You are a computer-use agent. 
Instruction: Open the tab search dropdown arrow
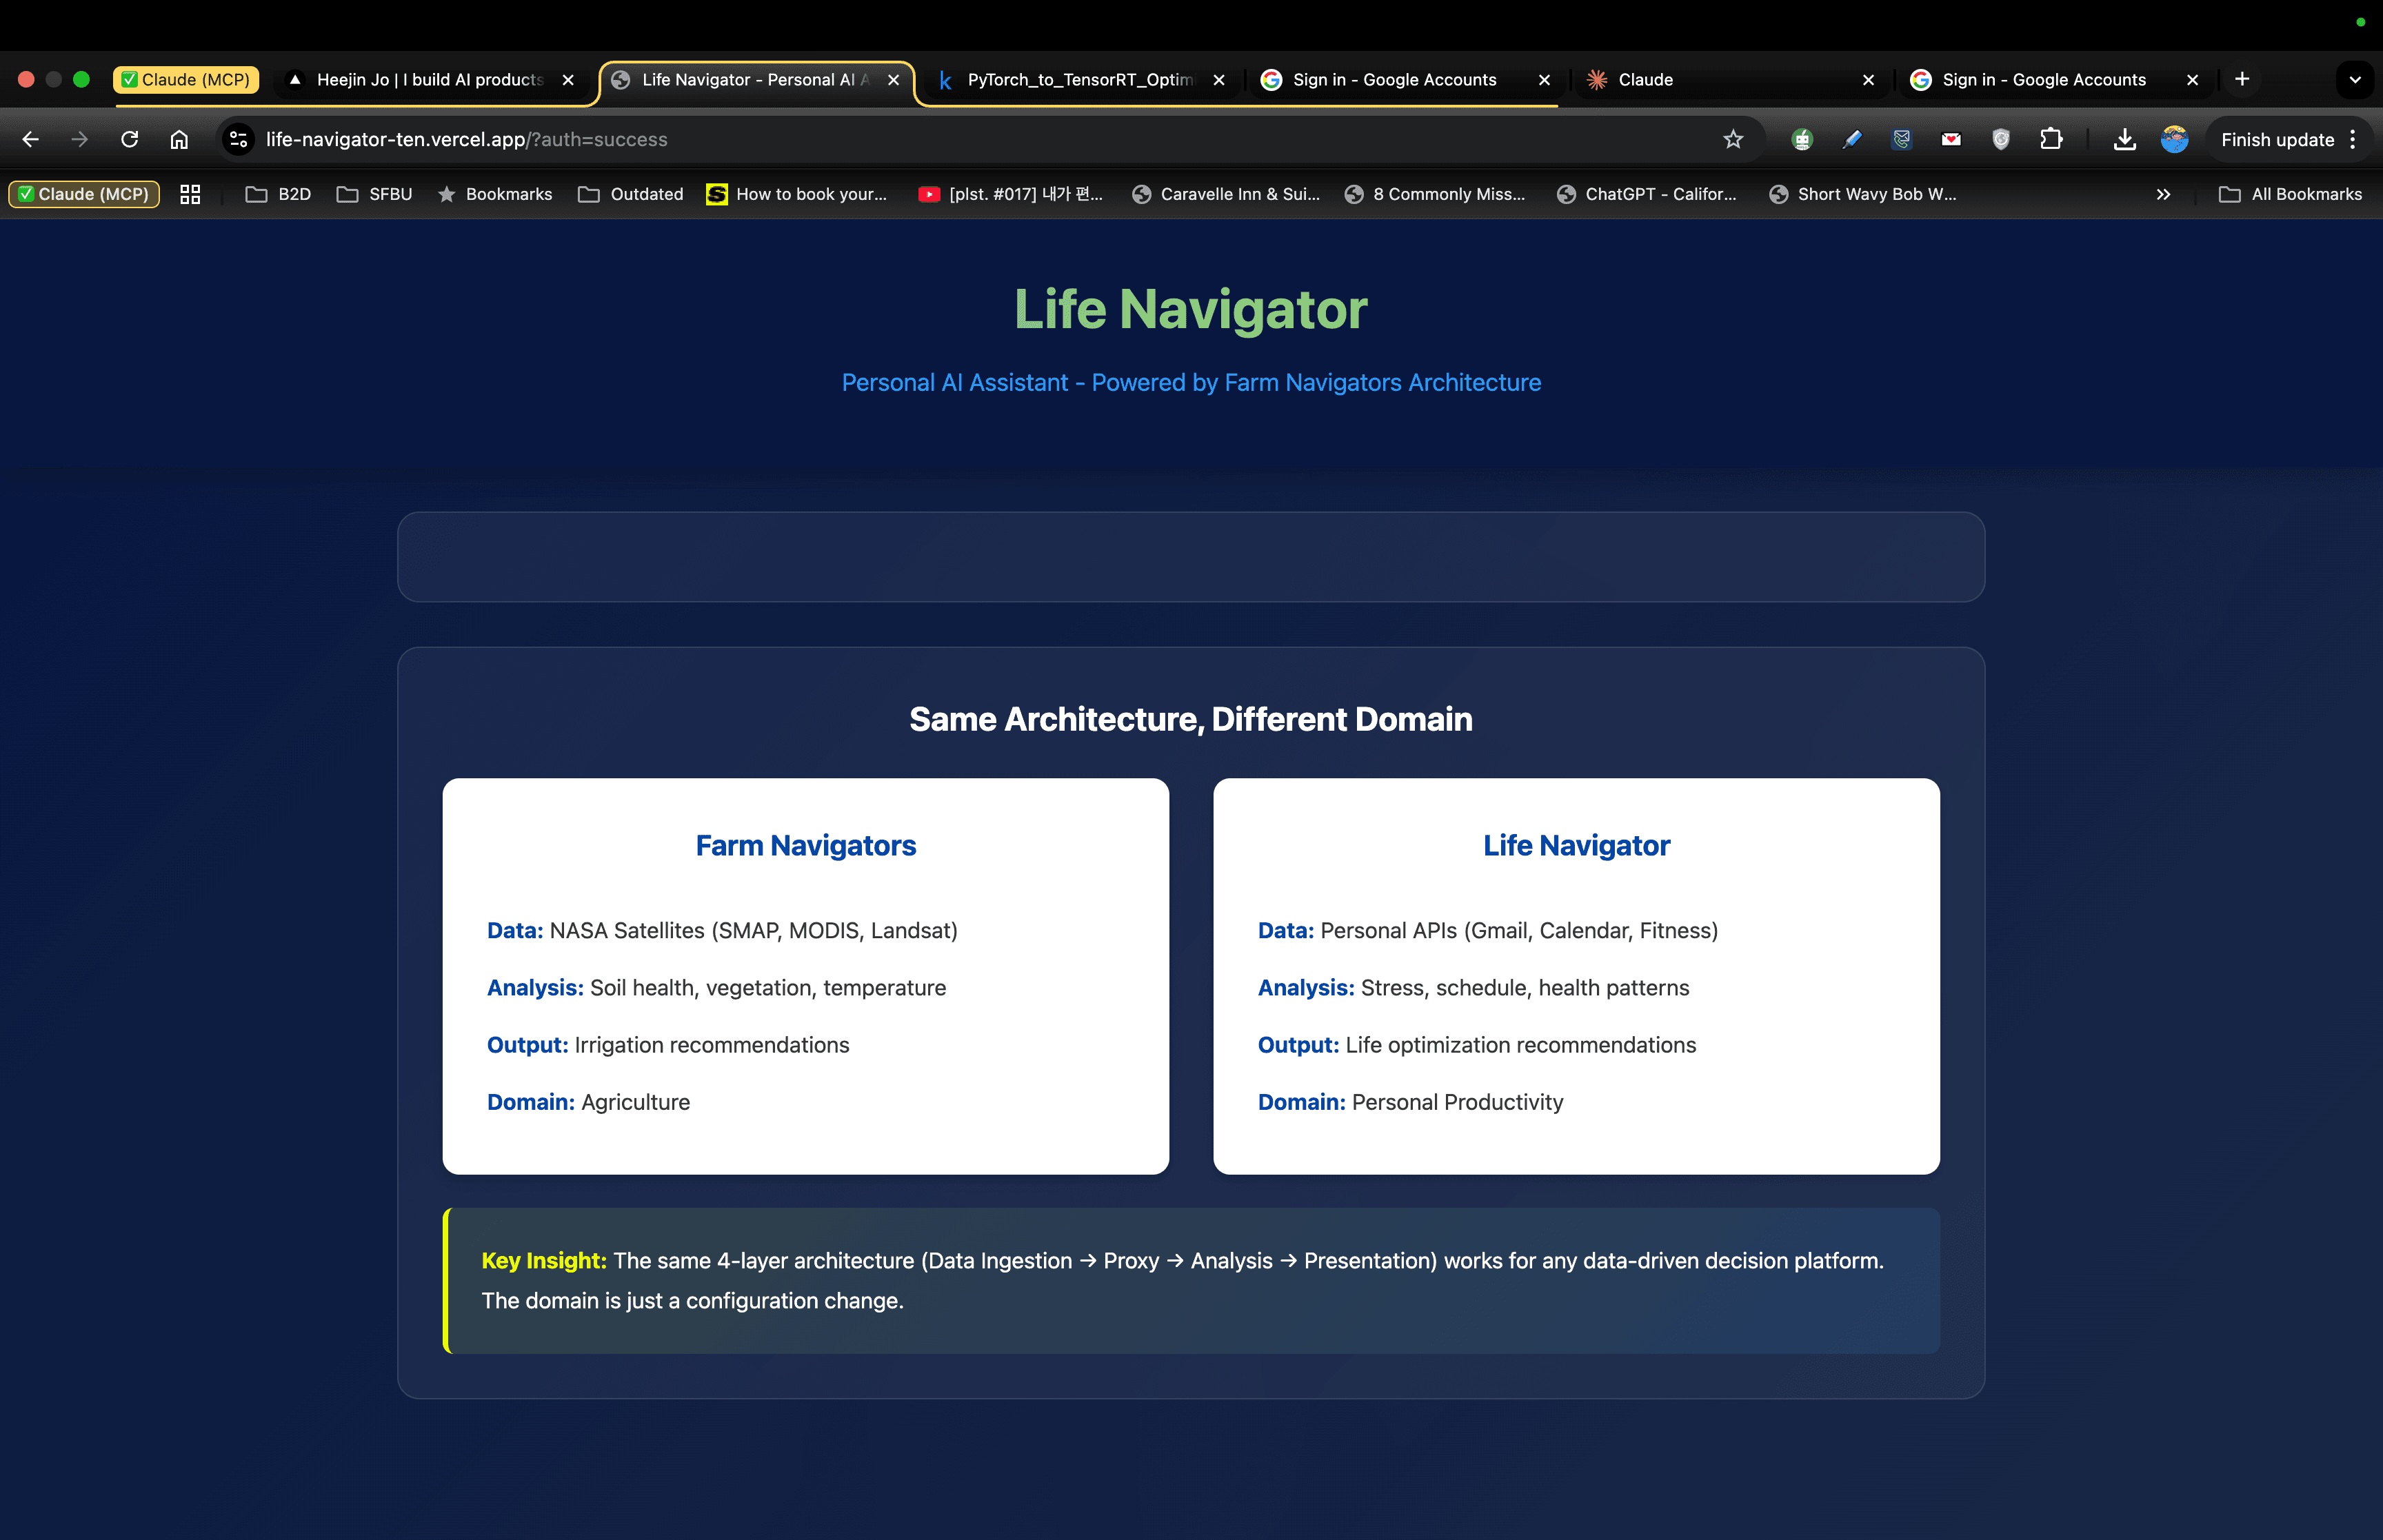coord(2355,79)
